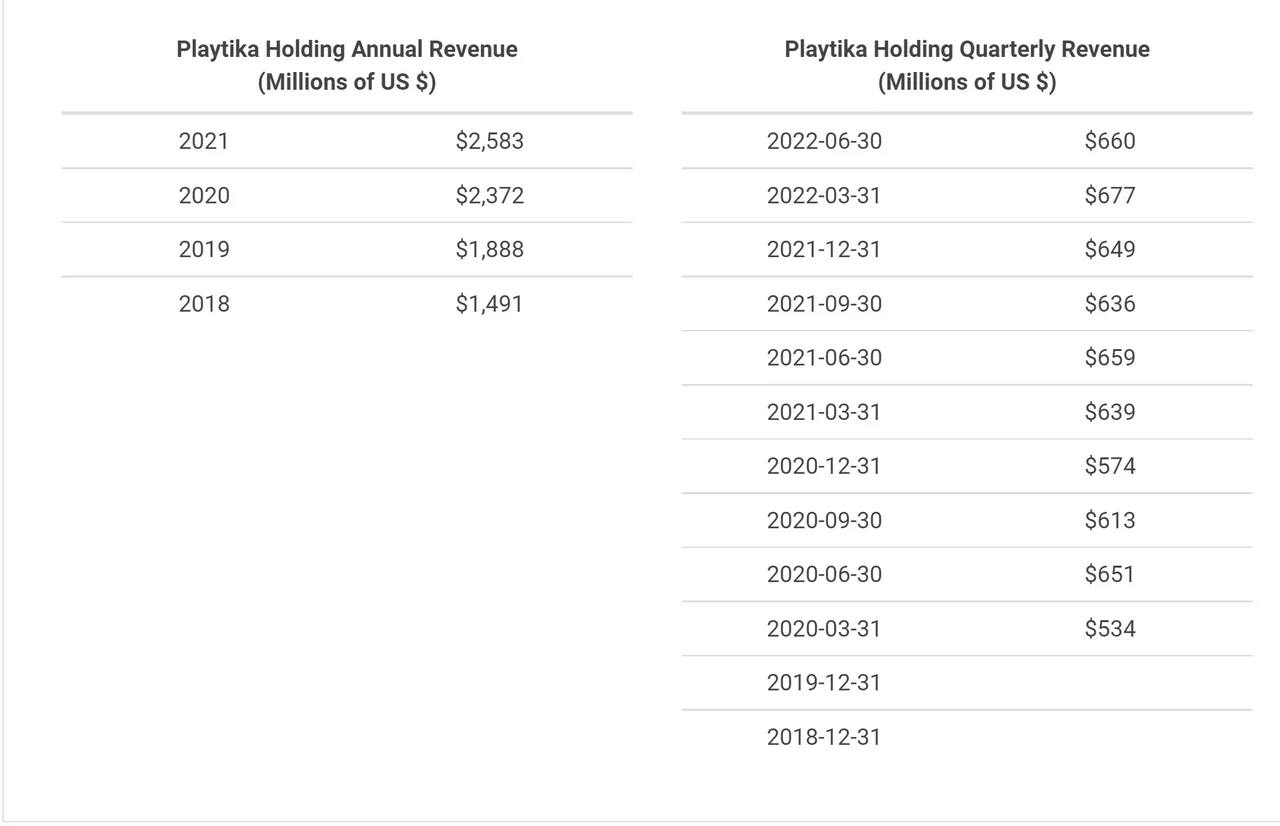Select the 2020-12-31 quarter date
Screen dimensions: 1280x826
(x=825, y=465)
